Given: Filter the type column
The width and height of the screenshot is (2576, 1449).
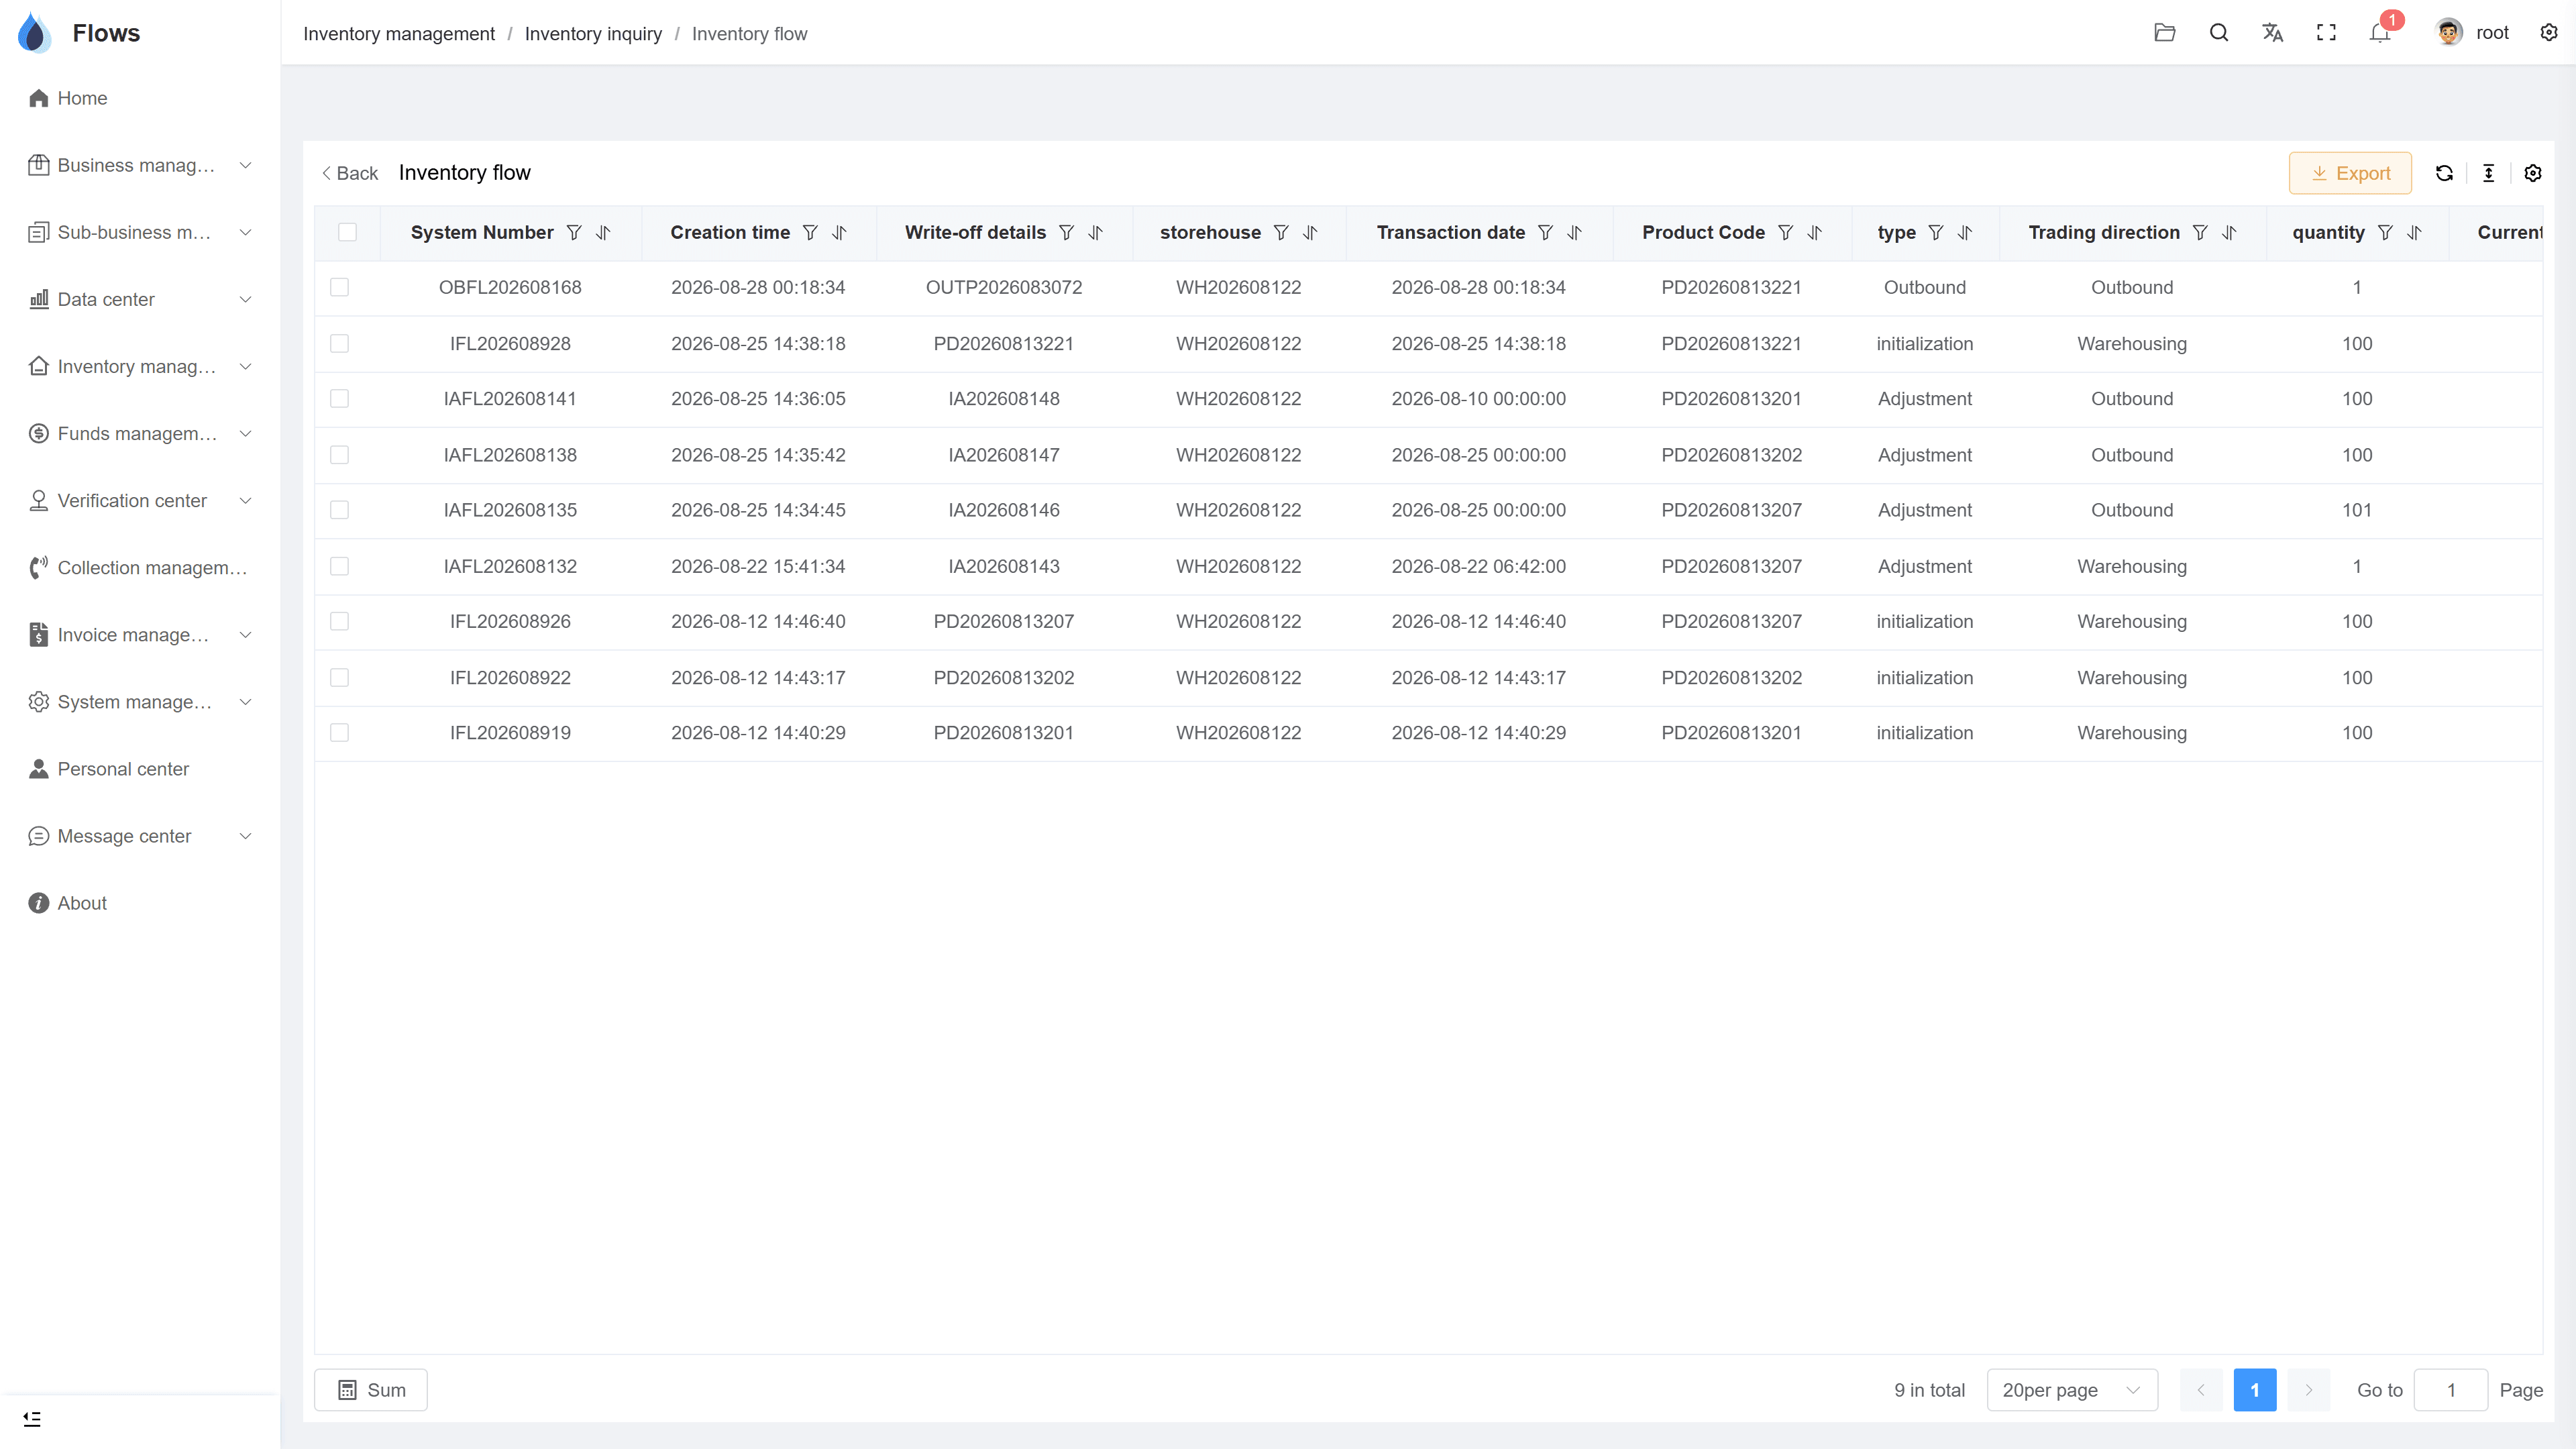Looking at the screenshot, I should tap(1936, 233).
